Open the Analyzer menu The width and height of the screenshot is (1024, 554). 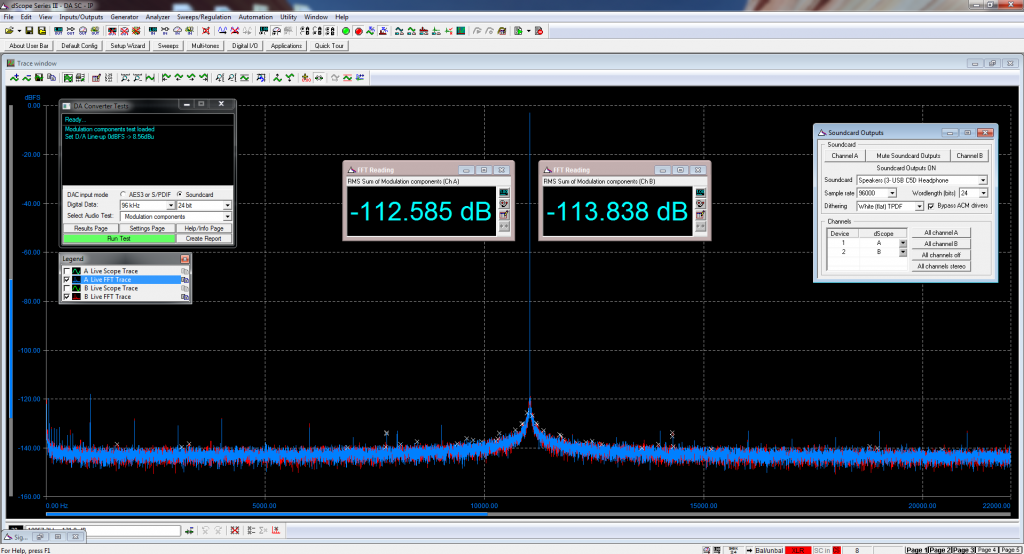(157, 17)
